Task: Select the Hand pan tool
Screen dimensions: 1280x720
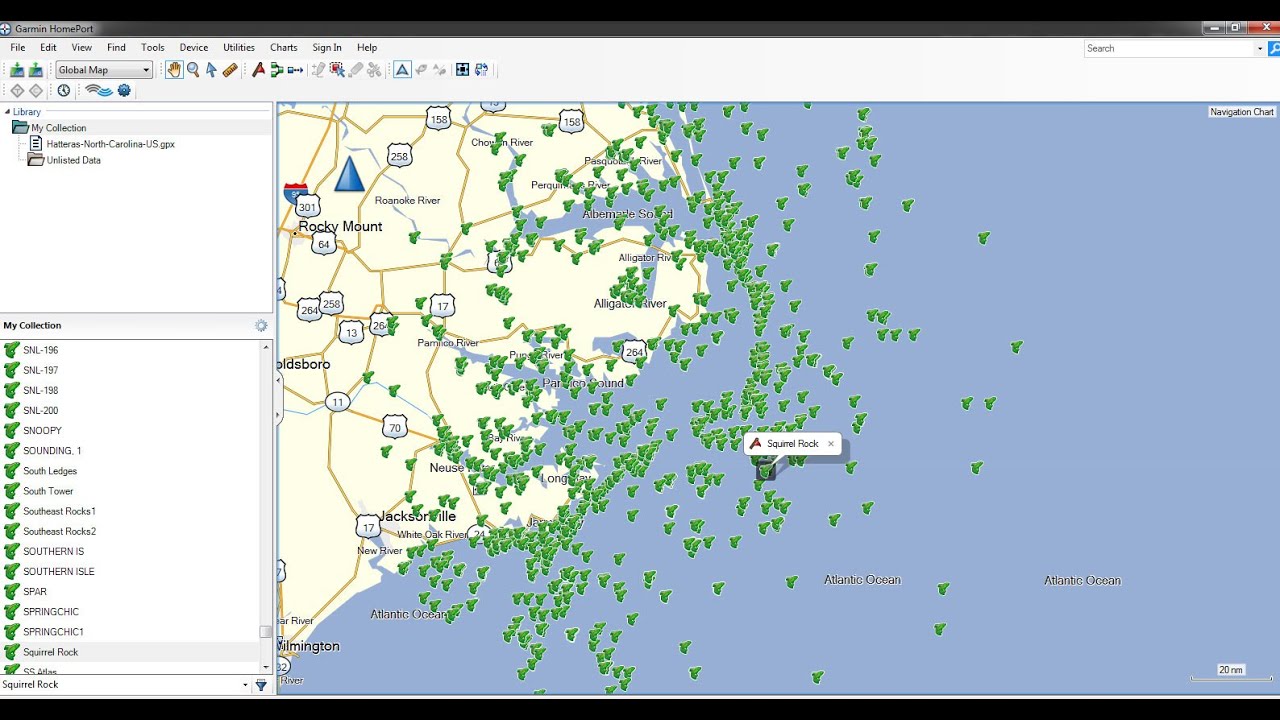Action: [x=174, y=70]
